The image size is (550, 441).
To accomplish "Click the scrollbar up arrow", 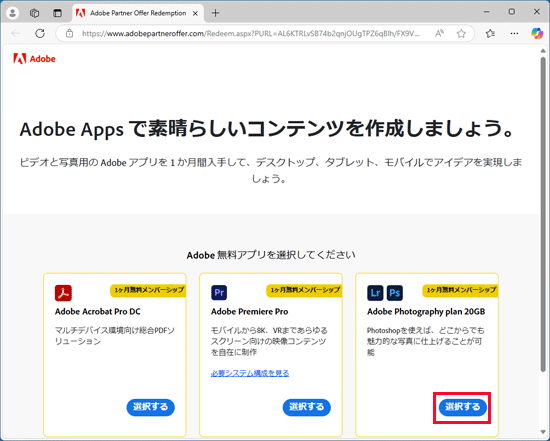I will pyautogui.click(x=543, y=51).
